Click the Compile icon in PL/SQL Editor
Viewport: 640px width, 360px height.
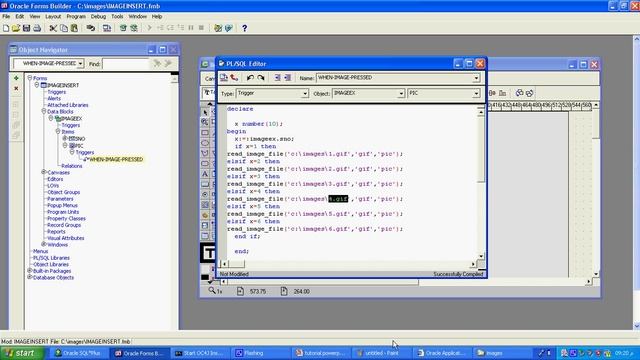(224, 78)
